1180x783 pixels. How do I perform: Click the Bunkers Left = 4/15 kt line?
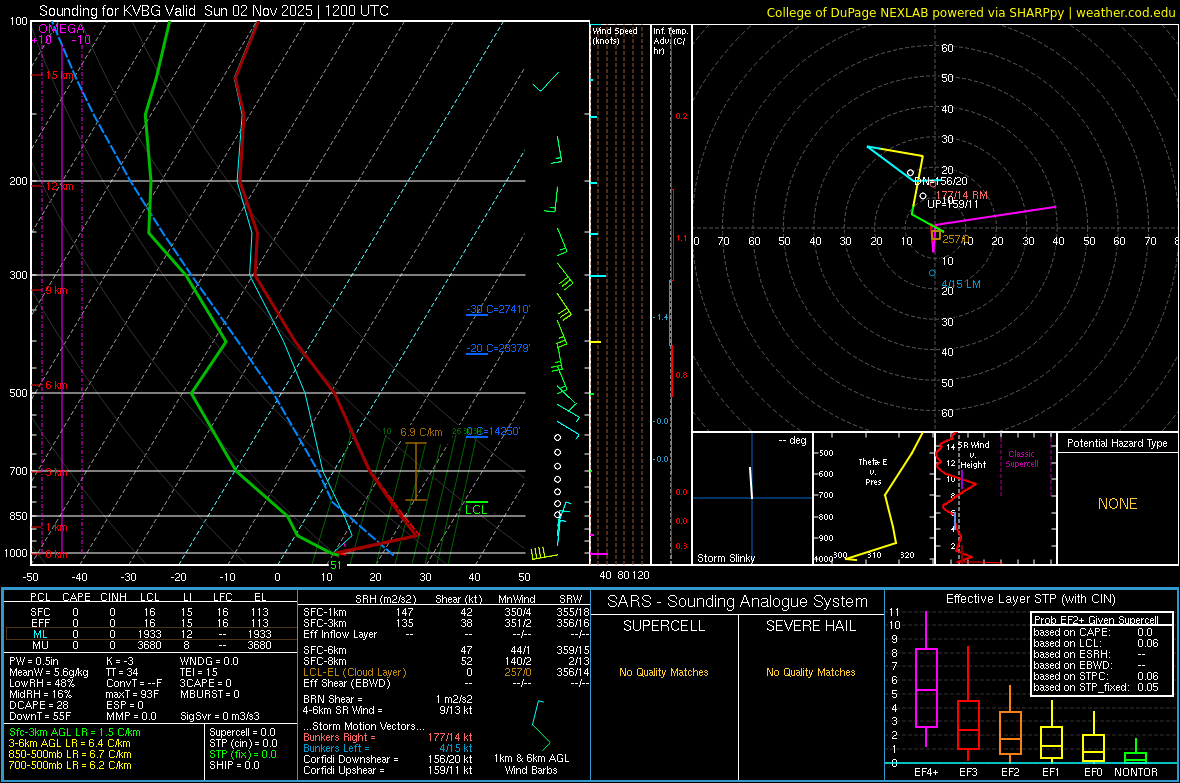tap(388, 748)
